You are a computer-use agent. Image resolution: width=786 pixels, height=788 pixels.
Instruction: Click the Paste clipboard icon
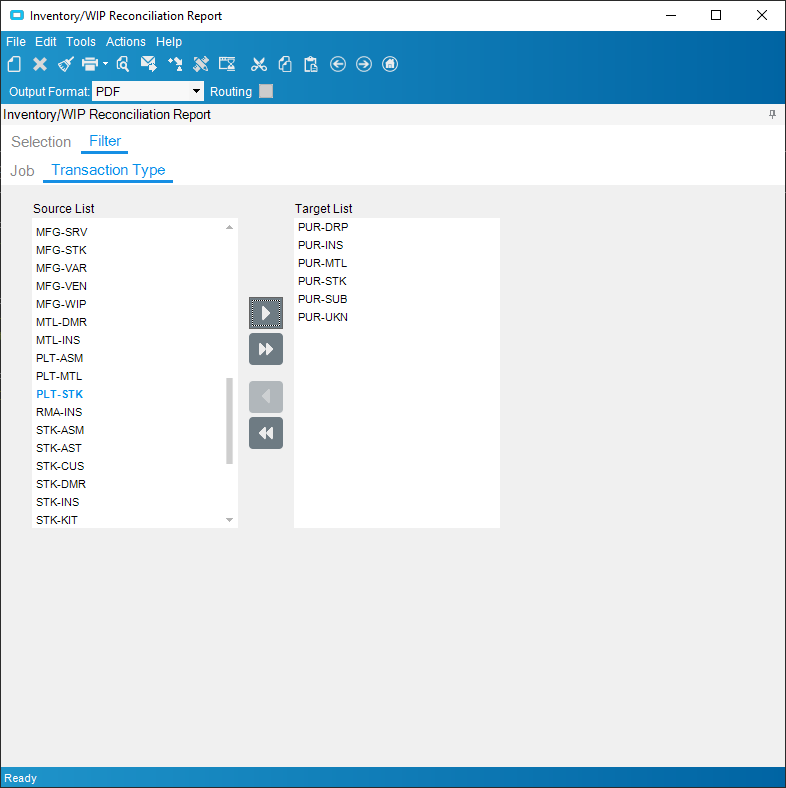pos(311,64)
